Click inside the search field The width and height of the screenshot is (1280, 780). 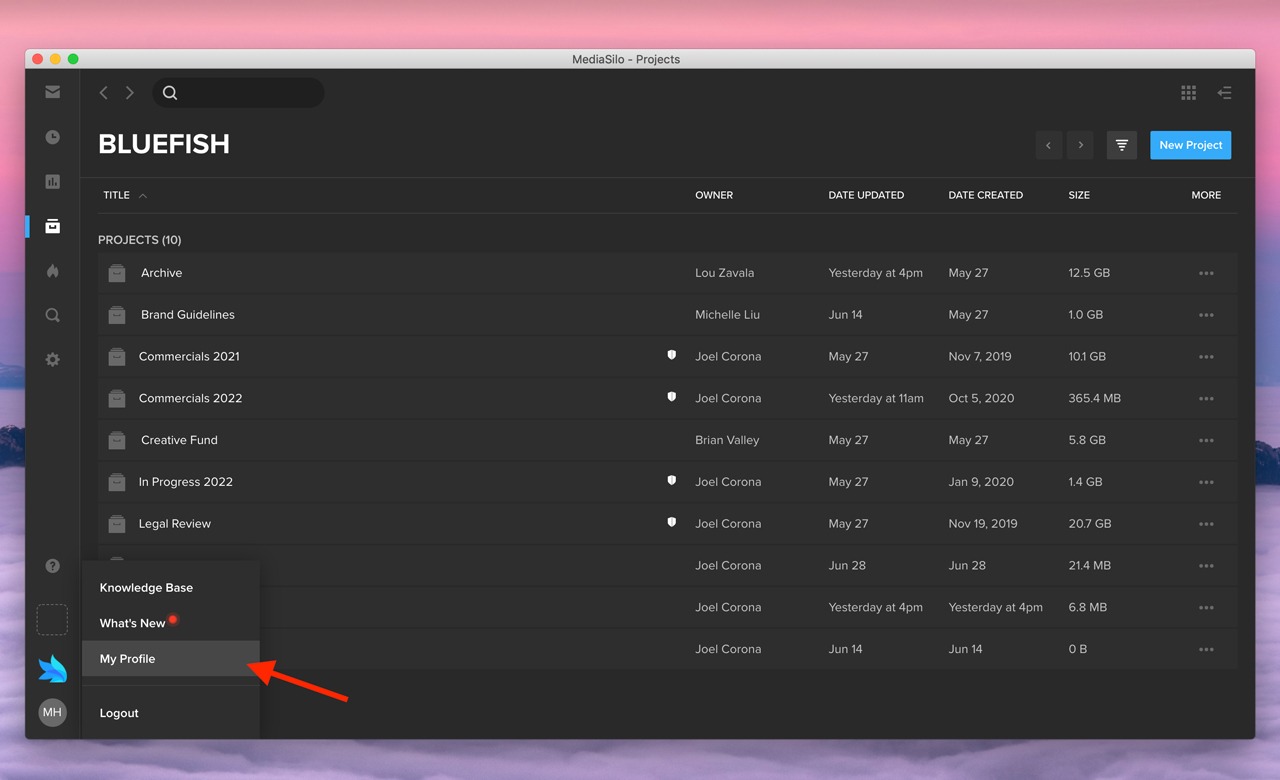pyautogui.click(x=238, y=93)
